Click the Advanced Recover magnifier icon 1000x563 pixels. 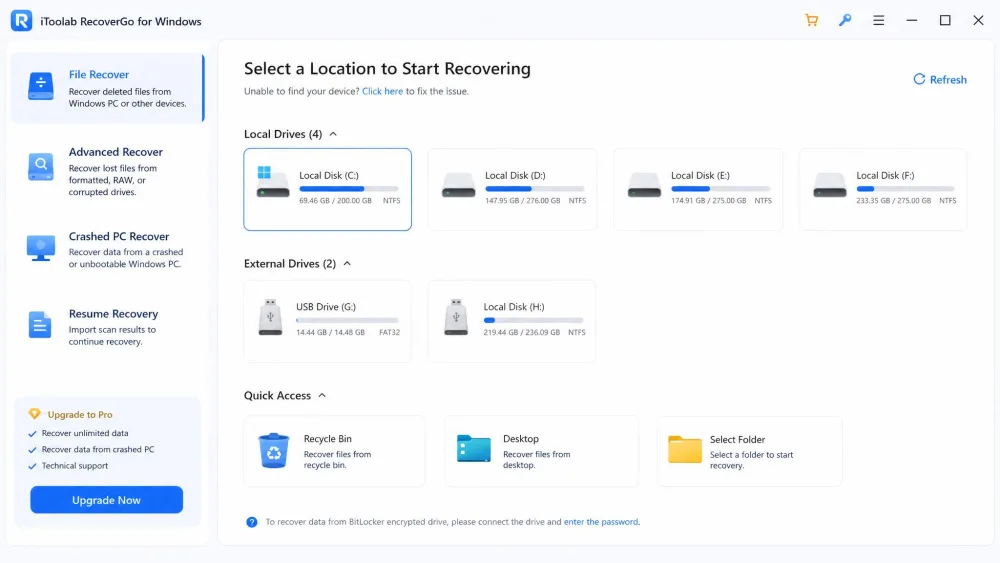coord(41,166)
